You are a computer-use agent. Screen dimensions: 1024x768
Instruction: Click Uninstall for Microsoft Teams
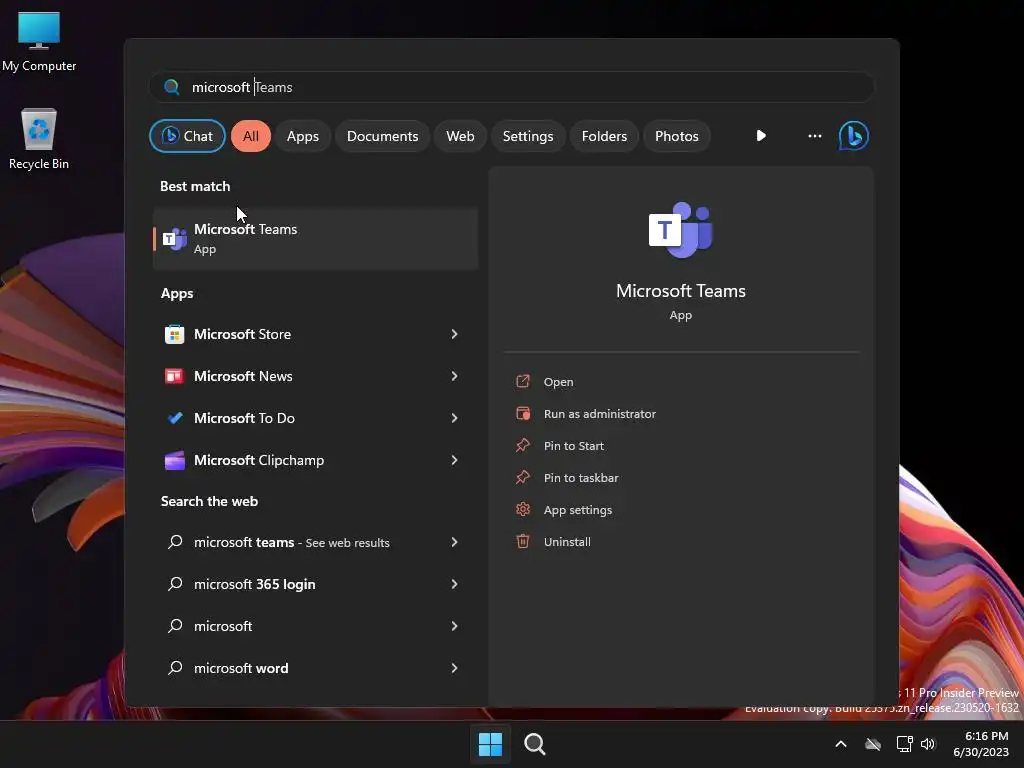coord(567,542)
